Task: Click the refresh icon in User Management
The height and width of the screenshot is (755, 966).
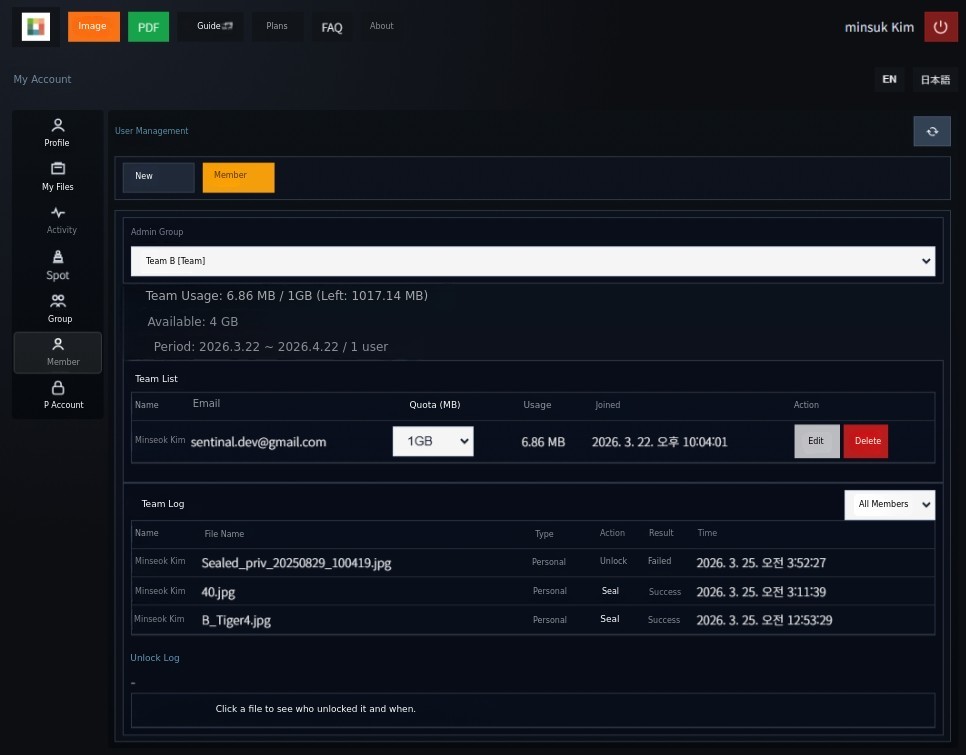Action: 931,131
